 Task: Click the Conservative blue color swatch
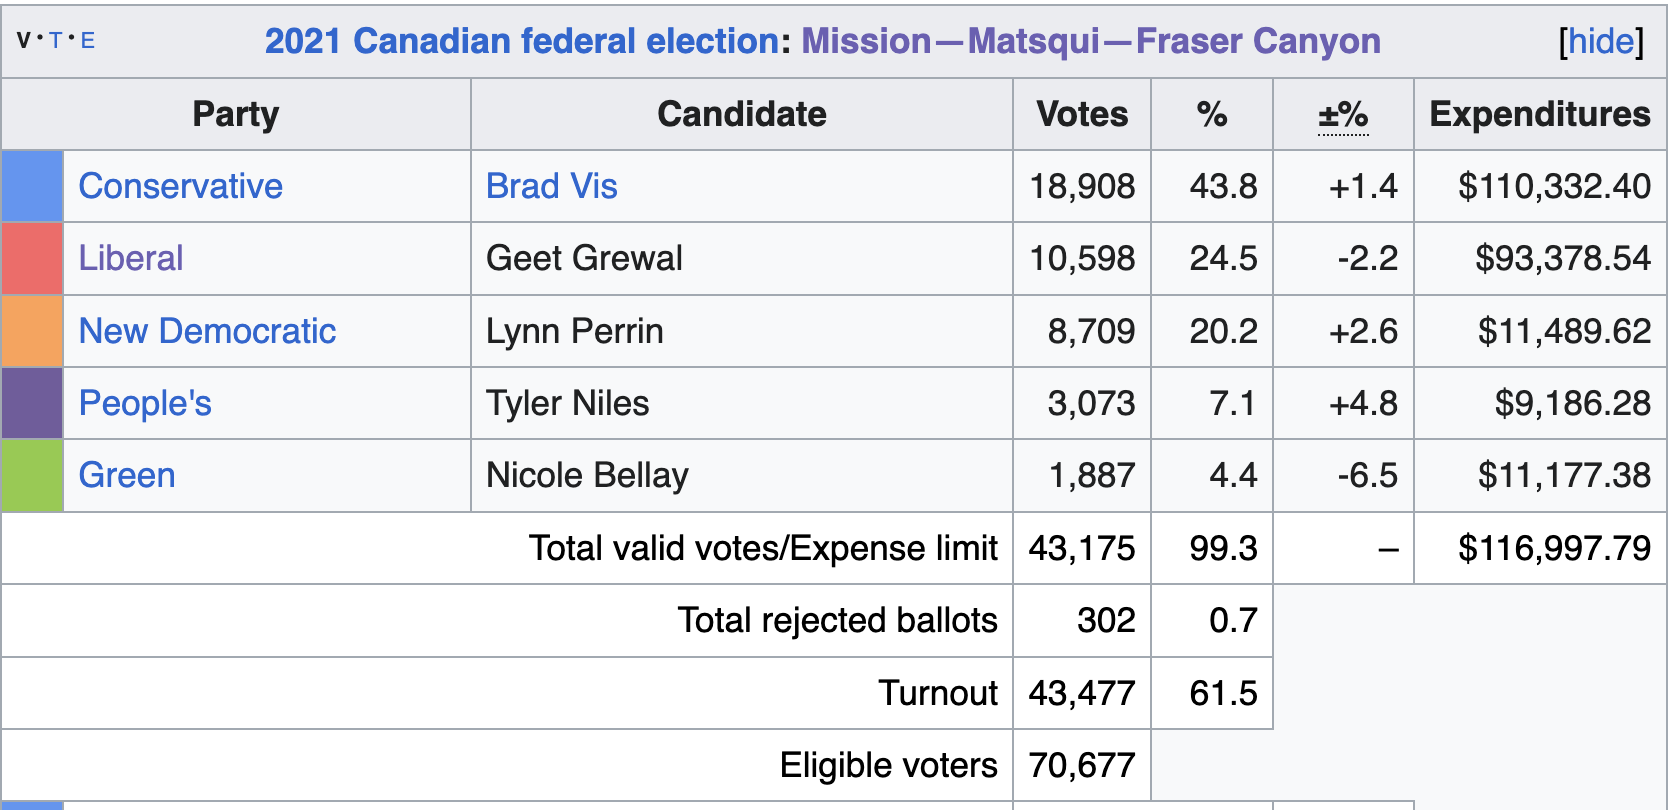32,186
